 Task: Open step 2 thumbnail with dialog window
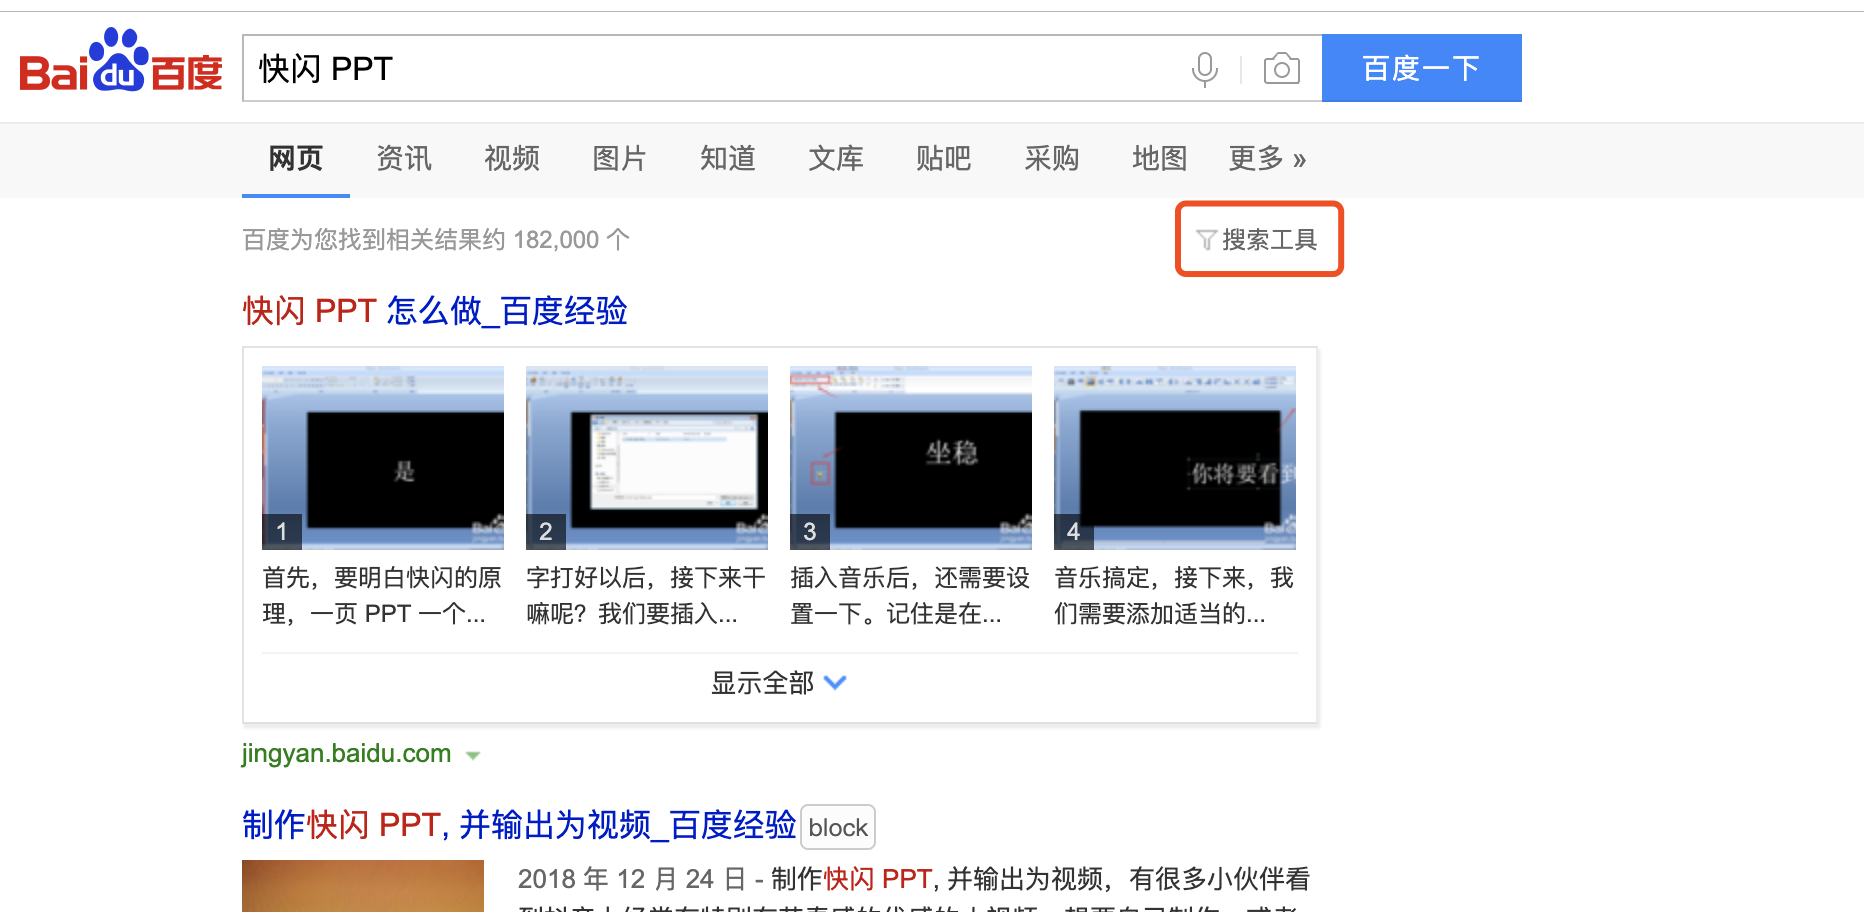[x=647, y=458]
